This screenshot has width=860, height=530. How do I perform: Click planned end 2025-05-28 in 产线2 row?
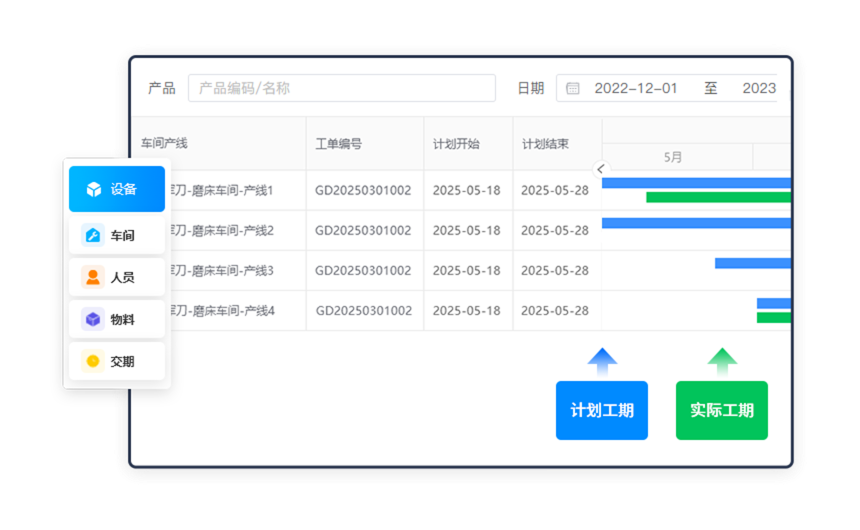(555, 230)
